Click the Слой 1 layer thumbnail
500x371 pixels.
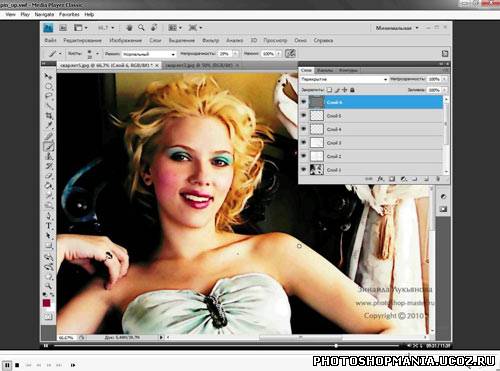[x=316, y=169]
